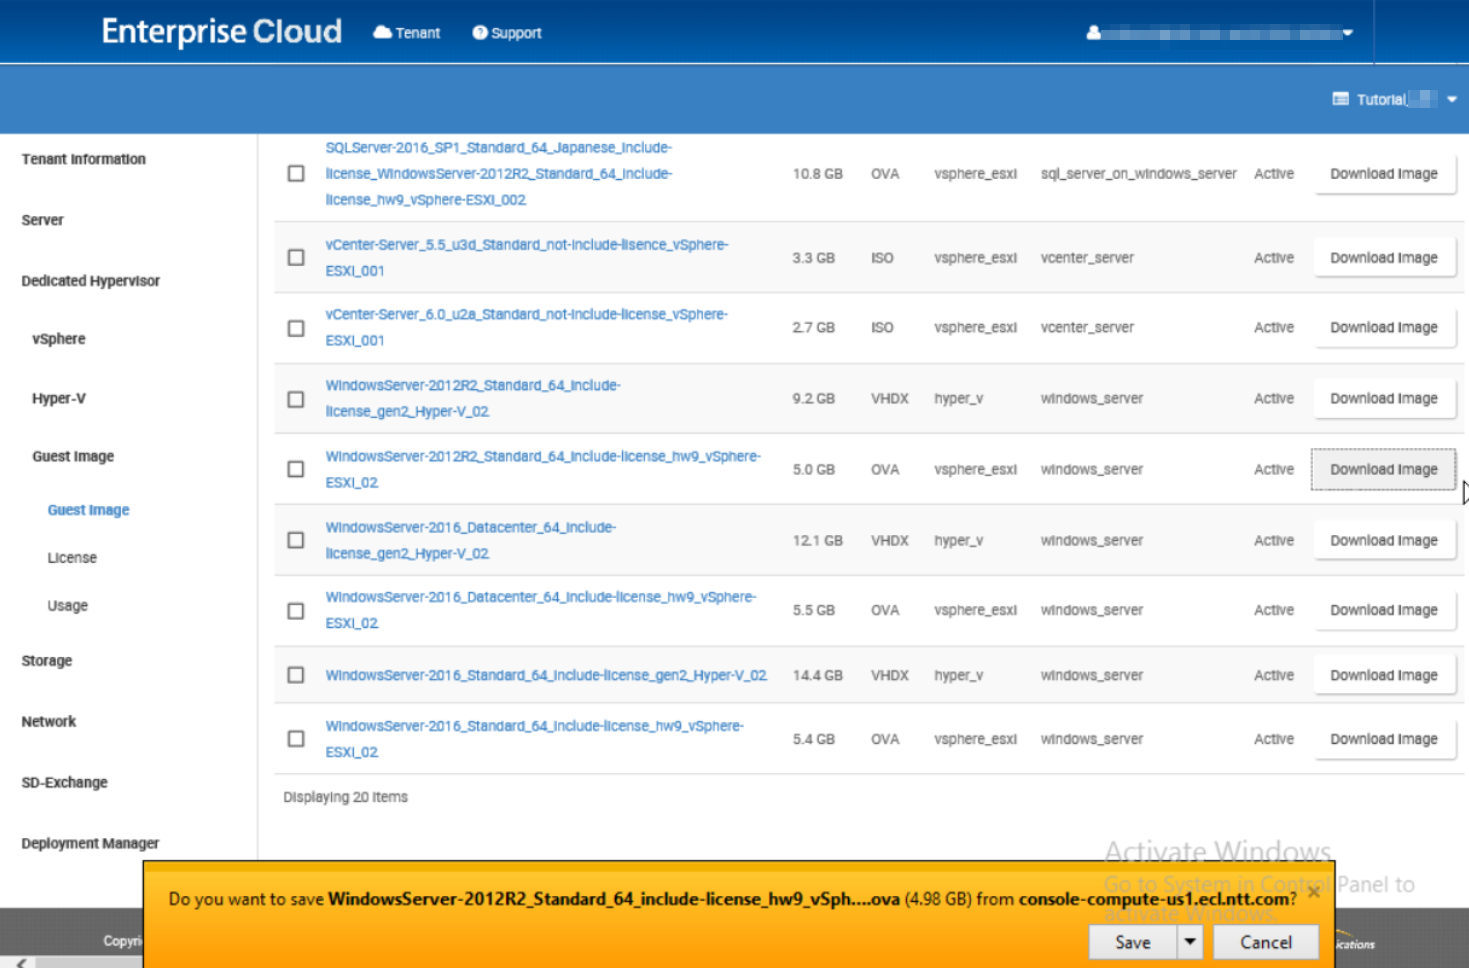This screenshot has height=968, width=1469.
Task: Close the download notification bar
Action: [x=1313, y=890]
